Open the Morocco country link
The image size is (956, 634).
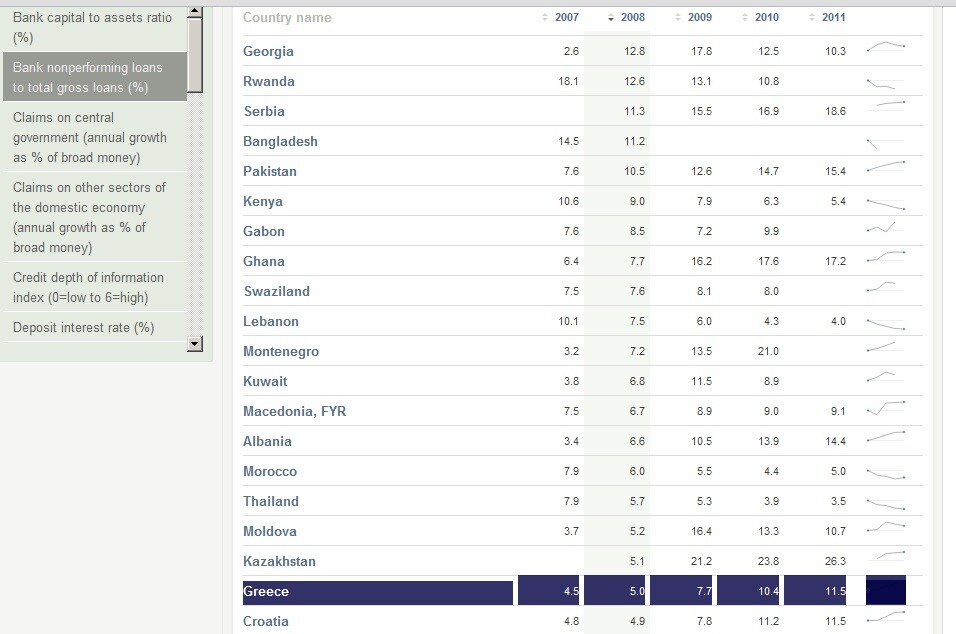(x=269, y=471)
